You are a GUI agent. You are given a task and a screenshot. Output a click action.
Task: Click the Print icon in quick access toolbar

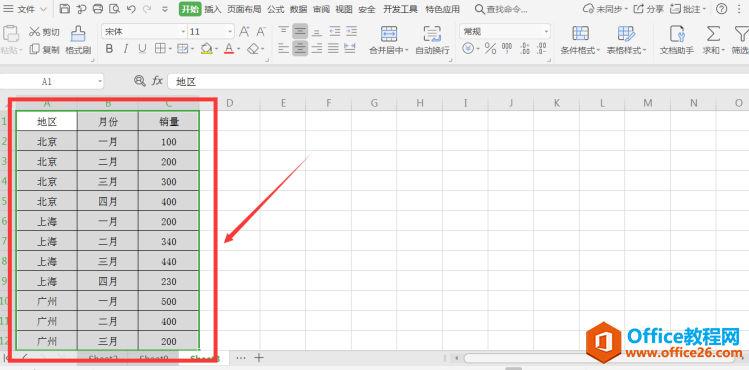click(x=97, y=9)
